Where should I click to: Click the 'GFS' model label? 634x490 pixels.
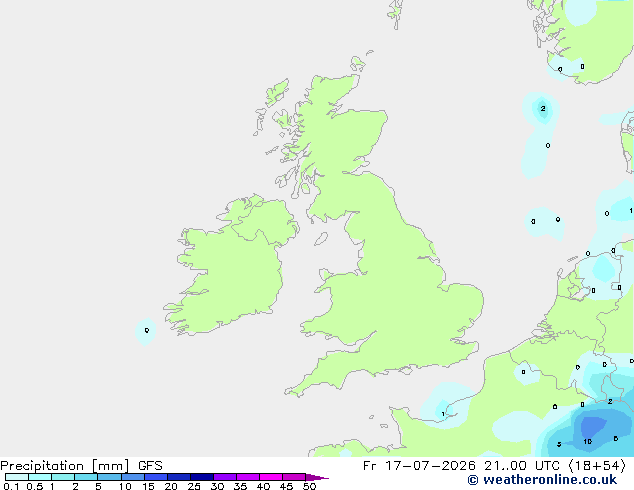[150, 466]
